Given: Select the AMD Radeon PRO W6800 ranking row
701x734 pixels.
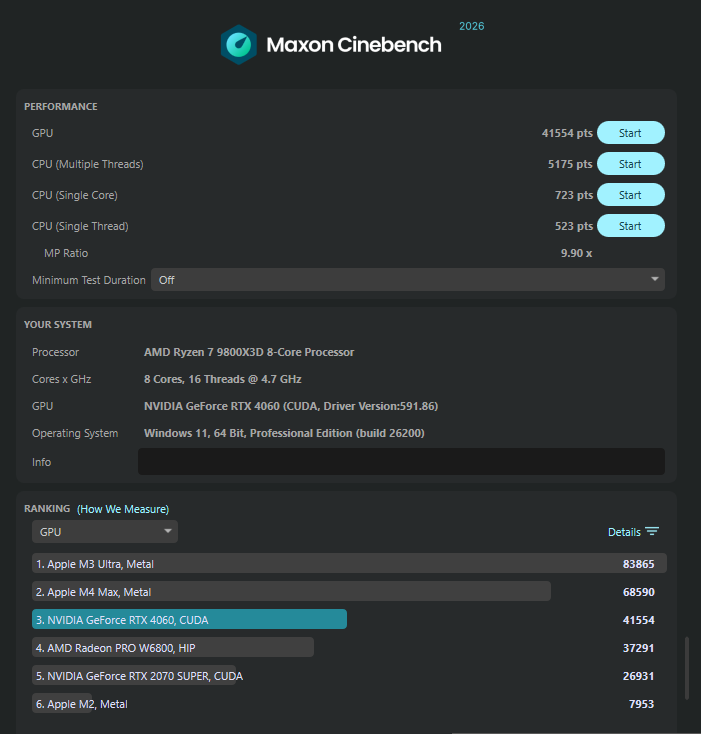Looking at the screenshot, I should pyautogui.click(x=349, y=648).
